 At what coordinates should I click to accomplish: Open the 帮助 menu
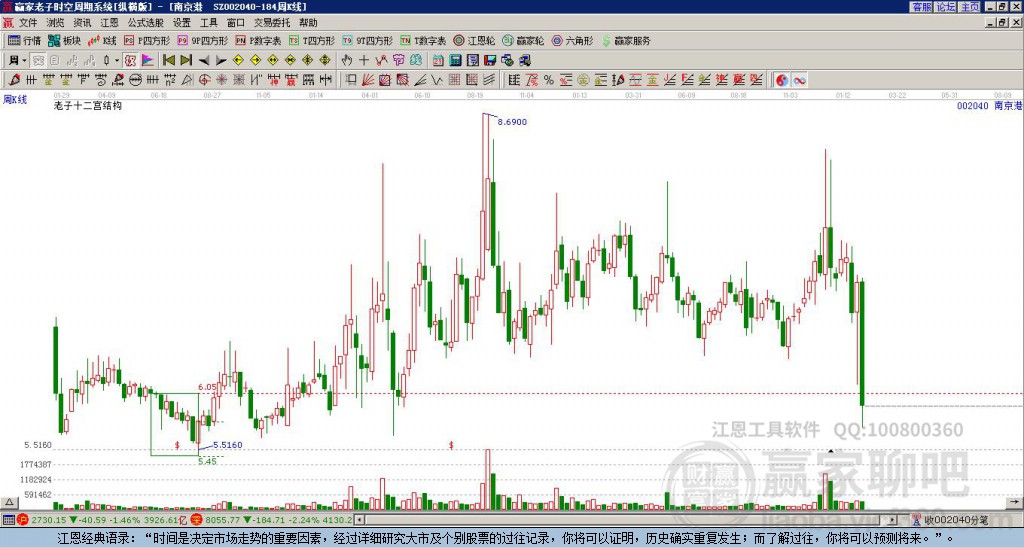click(308, 23)
